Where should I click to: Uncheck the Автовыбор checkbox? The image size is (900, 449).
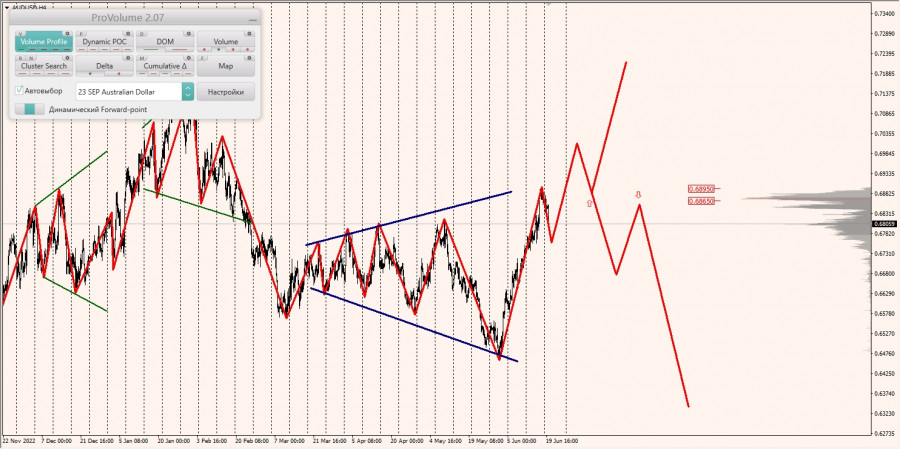[20, 90]
